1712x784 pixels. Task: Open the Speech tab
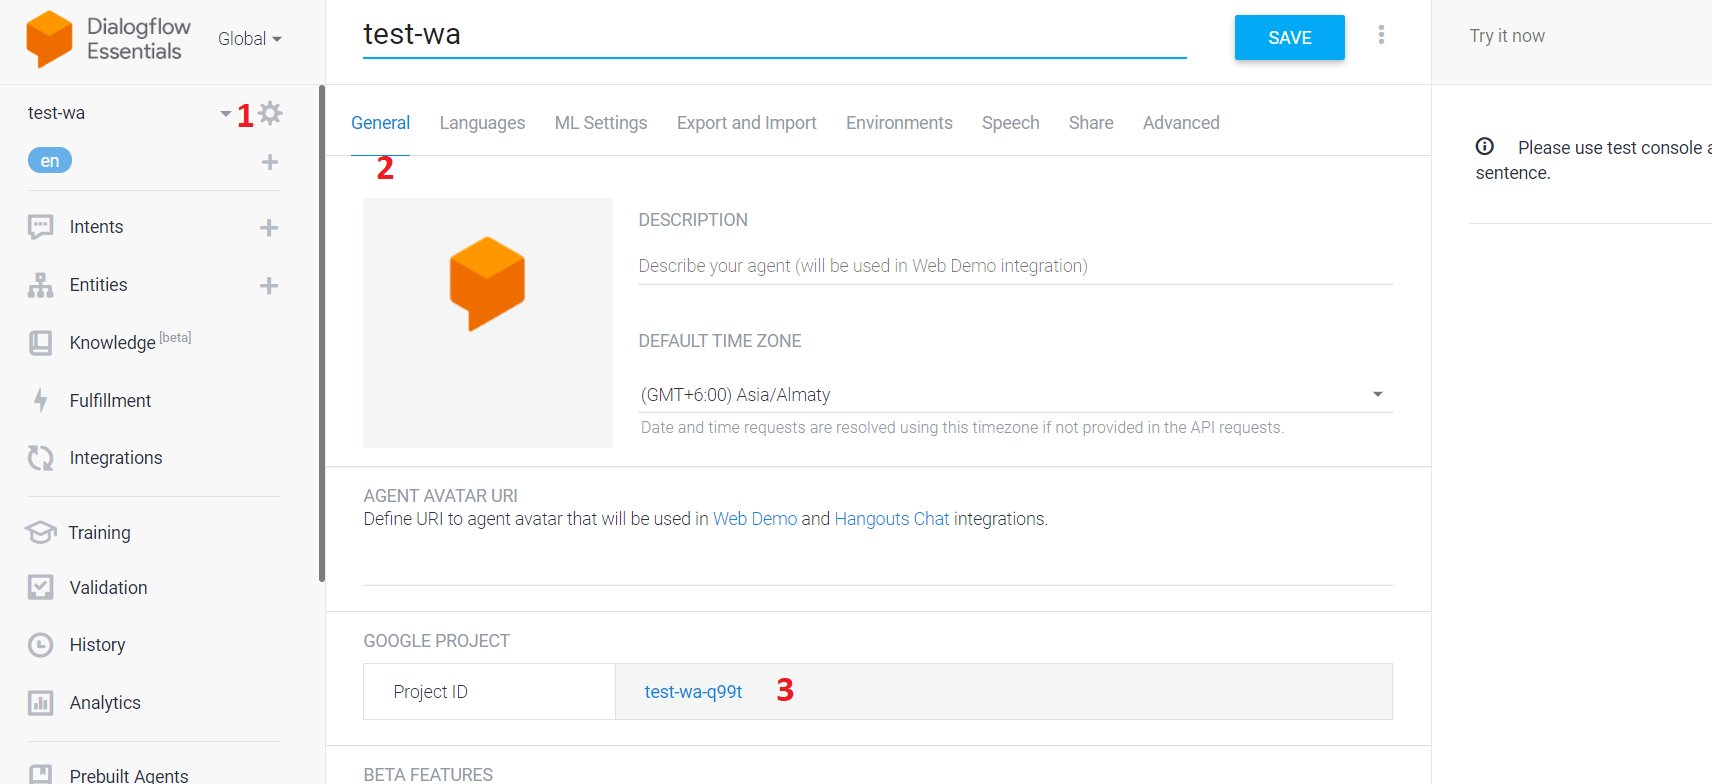point(1010,123)
